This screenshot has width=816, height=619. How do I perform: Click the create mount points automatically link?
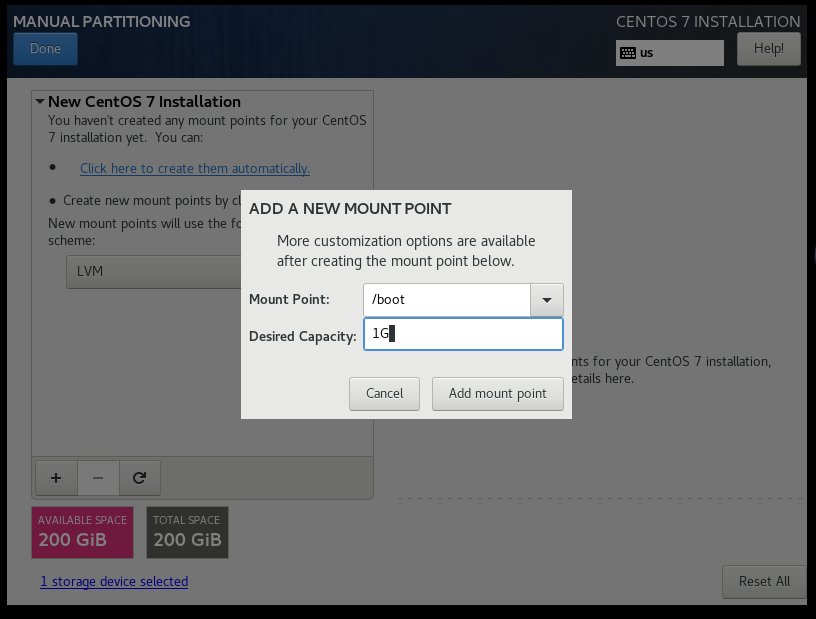pyautogui.click(x=195, y=169)
